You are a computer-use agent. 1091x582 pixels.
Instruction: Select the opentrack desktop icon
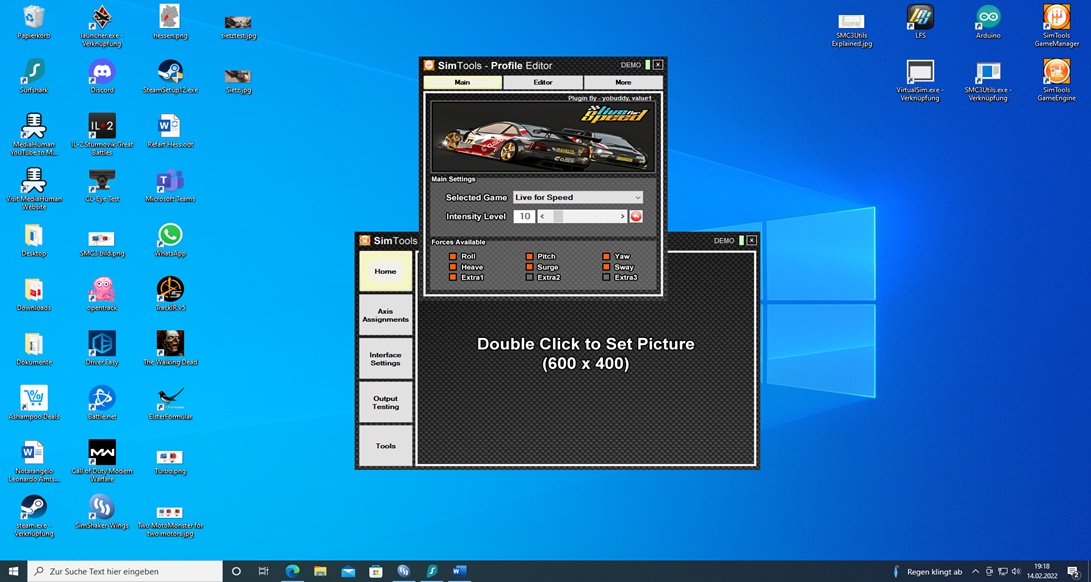(x=102, y=294)
